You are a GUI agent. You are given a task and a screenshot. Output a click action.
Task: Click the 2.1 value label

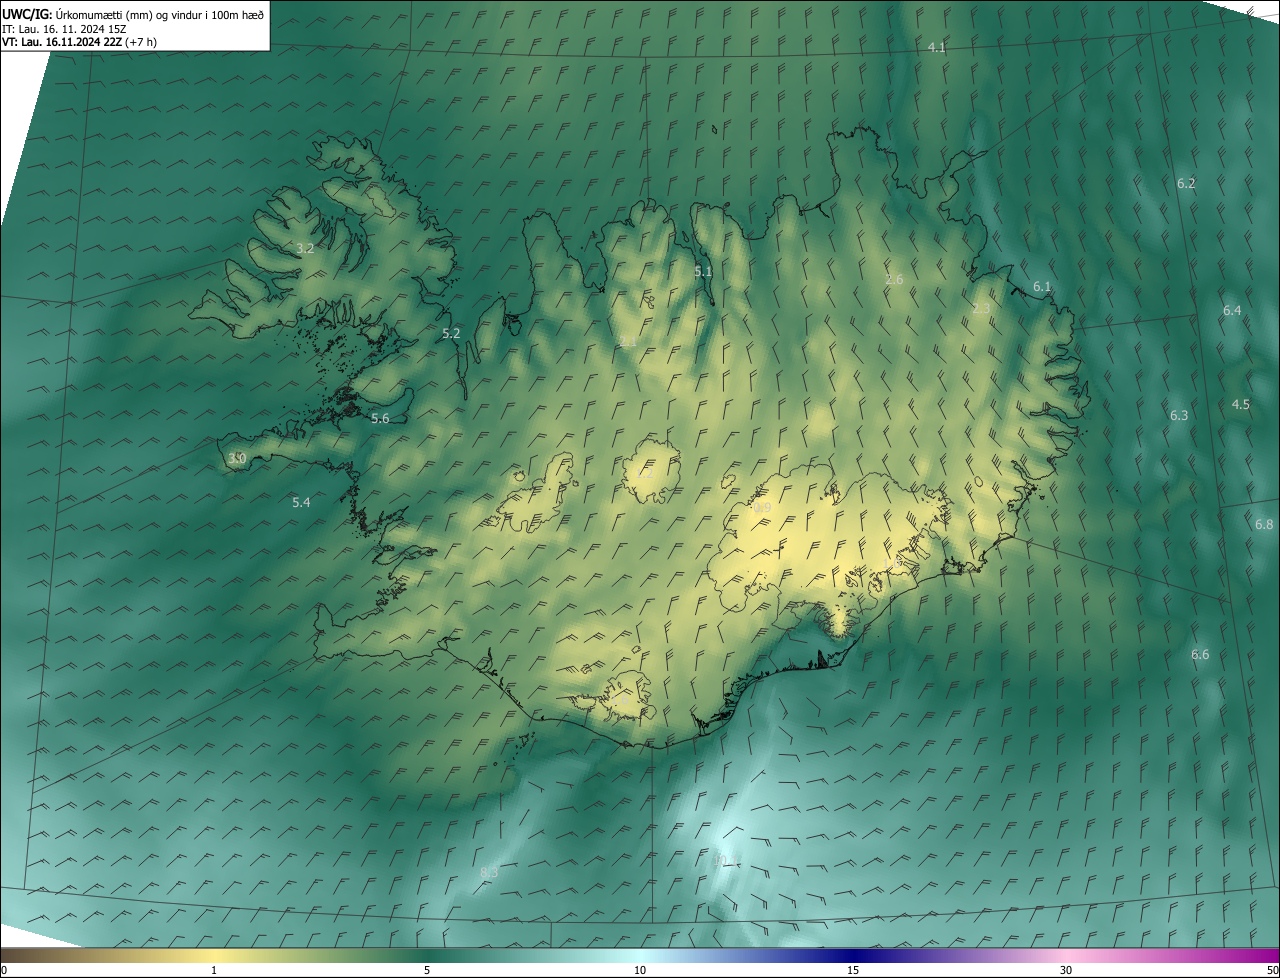(628, 341)
